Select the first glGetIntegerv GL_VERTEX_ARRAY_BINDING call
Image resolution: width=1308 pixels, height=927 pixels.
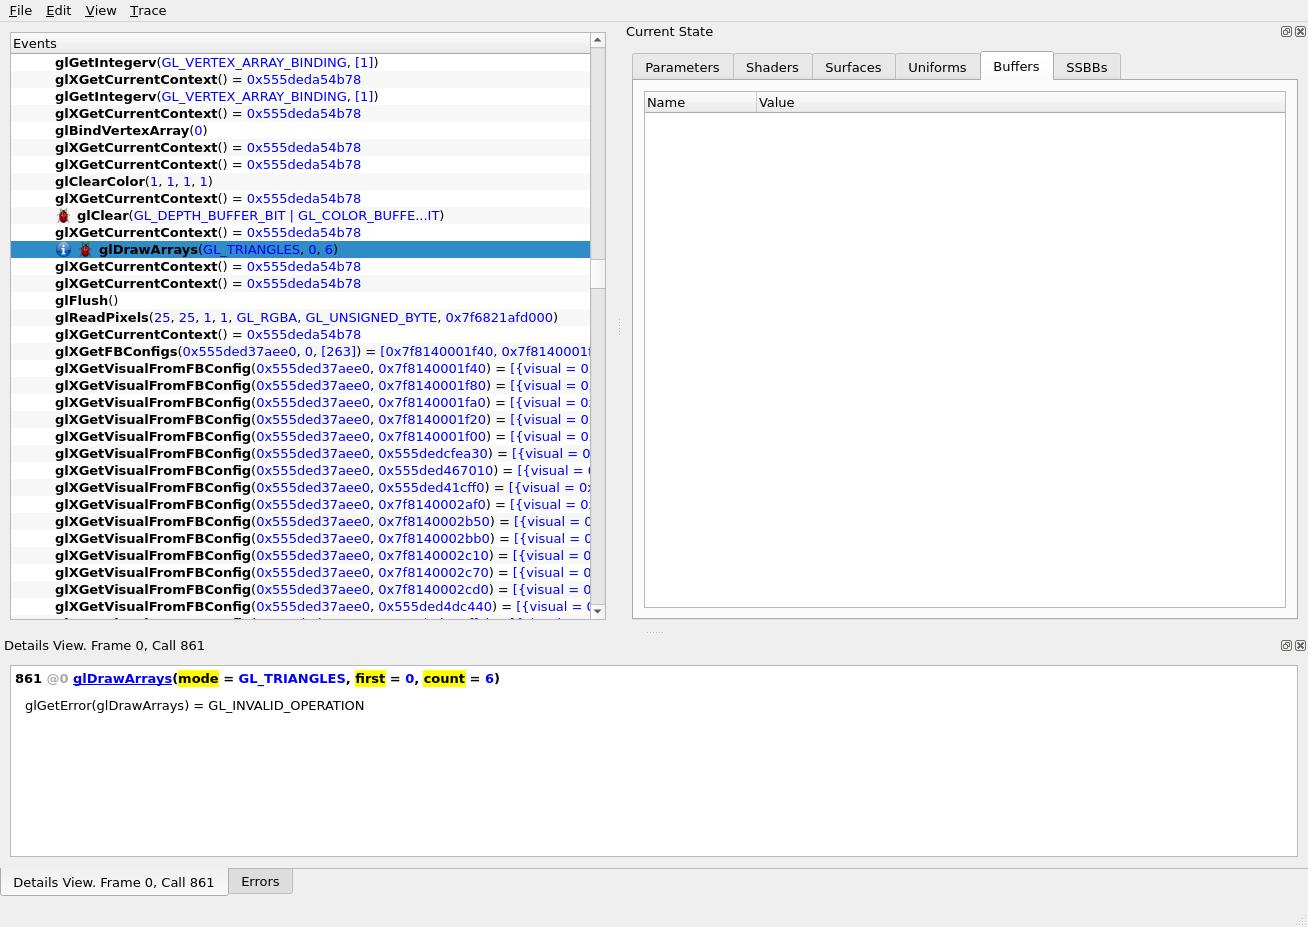pyautogui.click(x=300, y=62)
